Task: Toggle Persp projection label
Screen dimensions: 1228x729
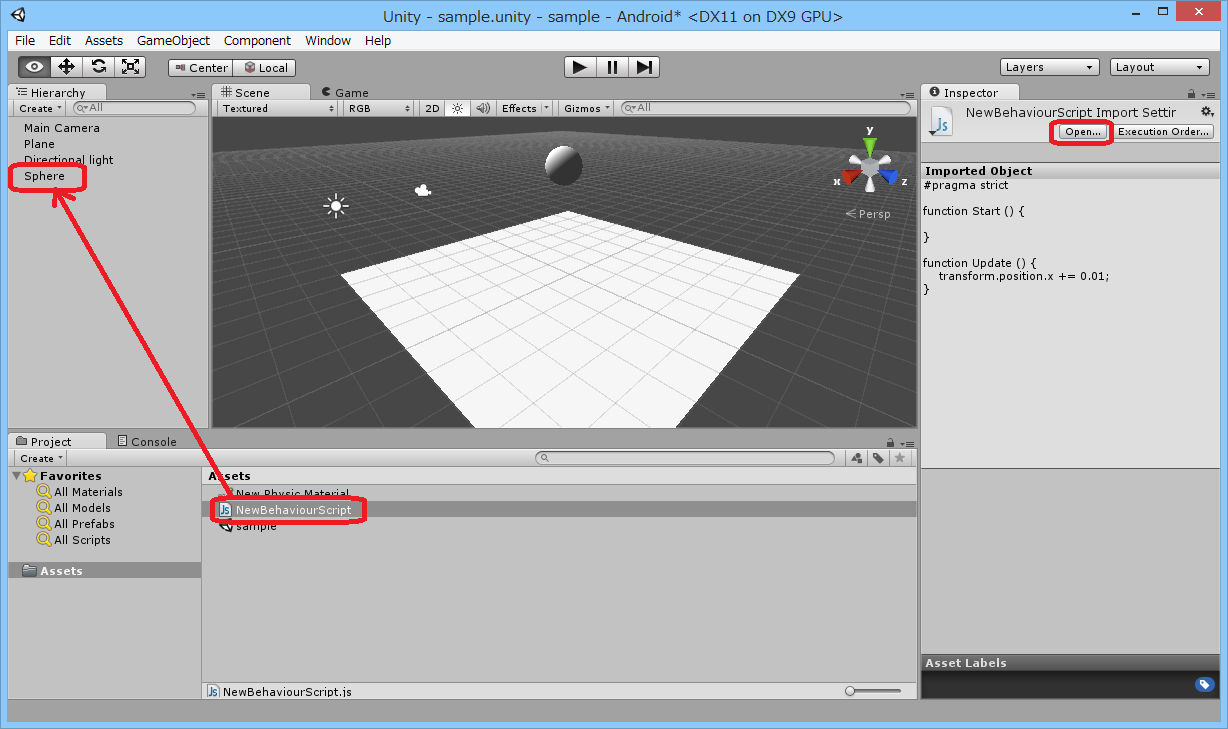Action: (x=867, y=214)
